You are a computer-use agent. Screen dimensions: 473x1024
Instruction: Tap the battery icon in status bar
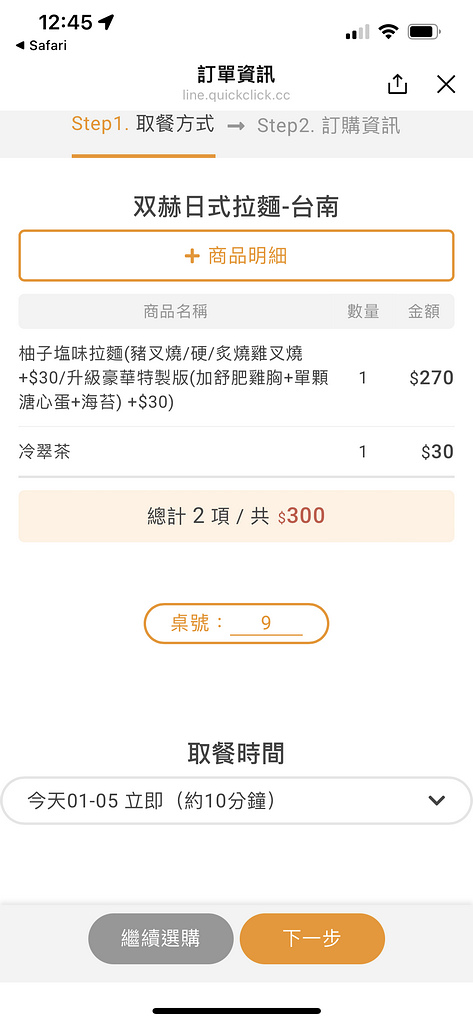(425, 31)
